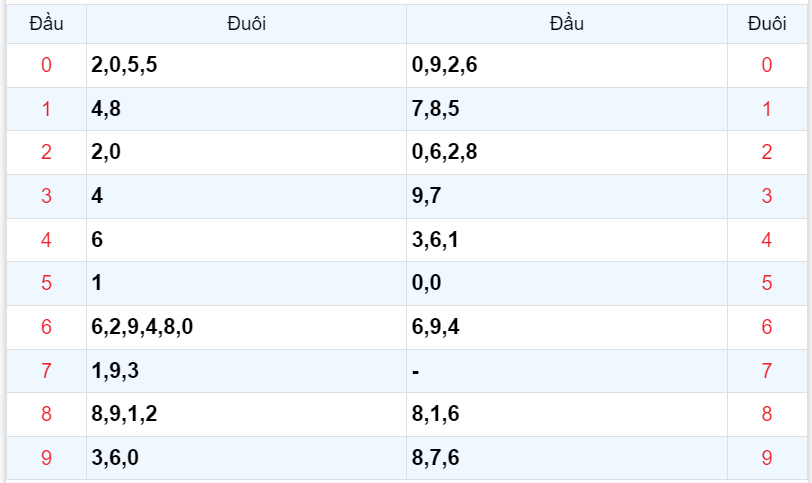812x483 pixels.
Task: Click the "6,9,4" cell
Action: [x=436, y=327]
